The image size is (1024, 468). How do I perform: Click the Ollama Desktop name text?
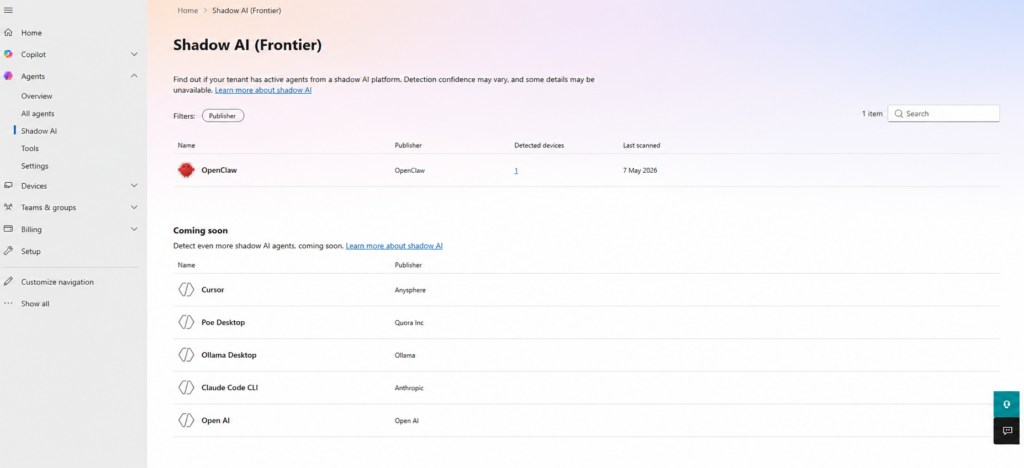[x=229, y=355]
